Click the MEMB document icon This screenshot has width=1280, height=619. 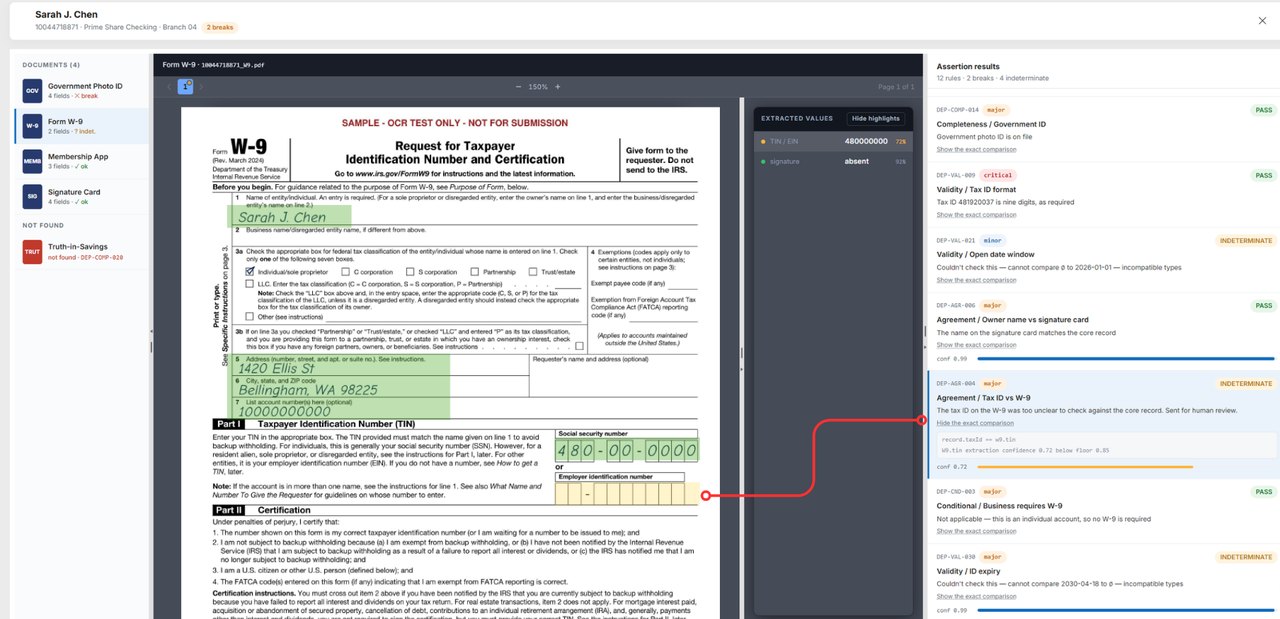coord(32,161)
